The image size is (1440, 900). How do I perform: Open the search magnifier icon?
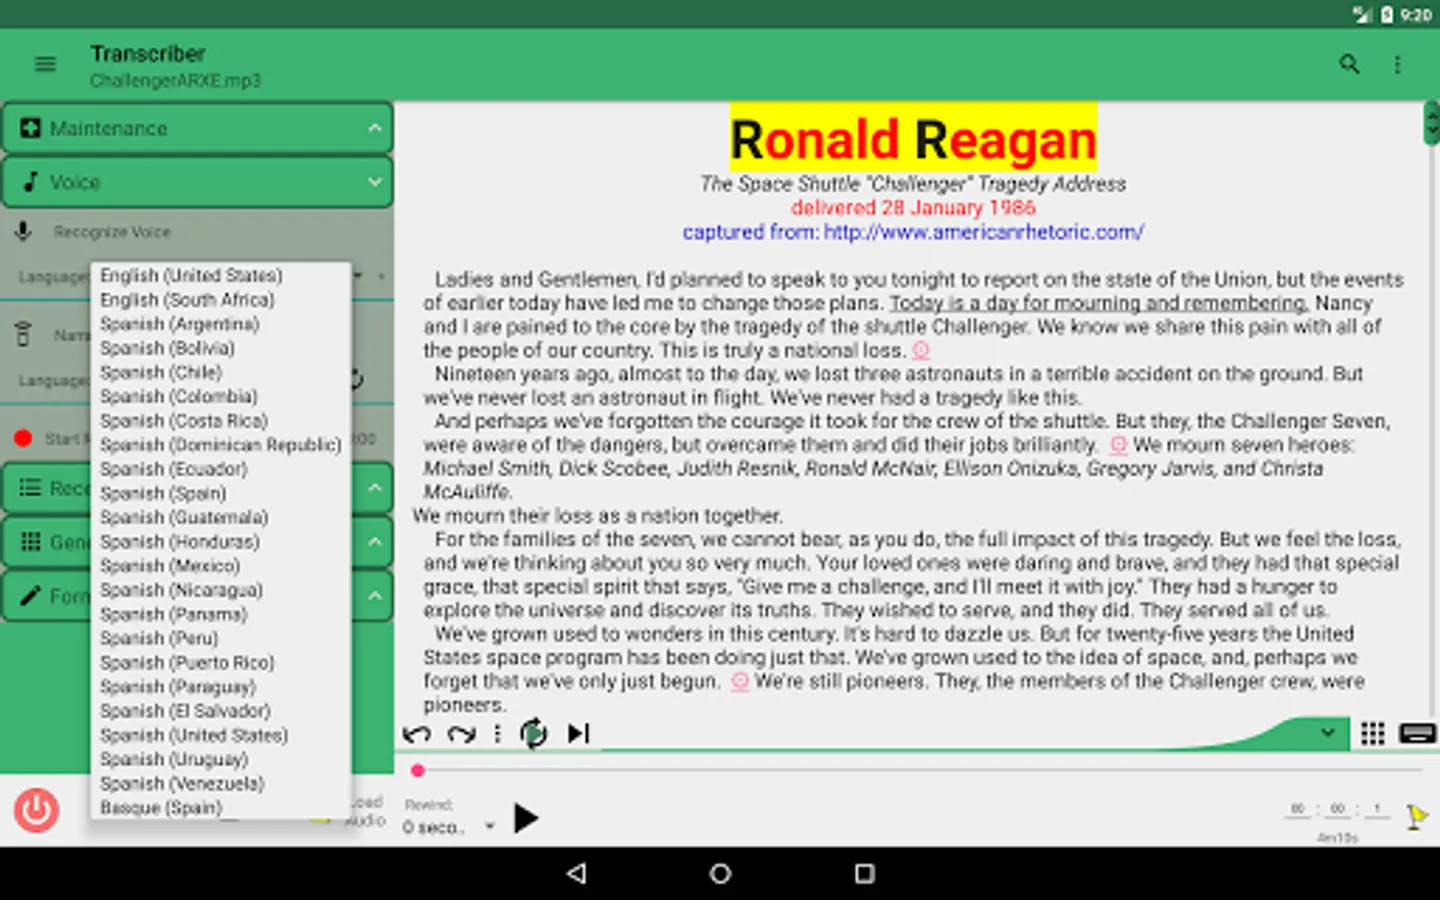pos(1349,64)
